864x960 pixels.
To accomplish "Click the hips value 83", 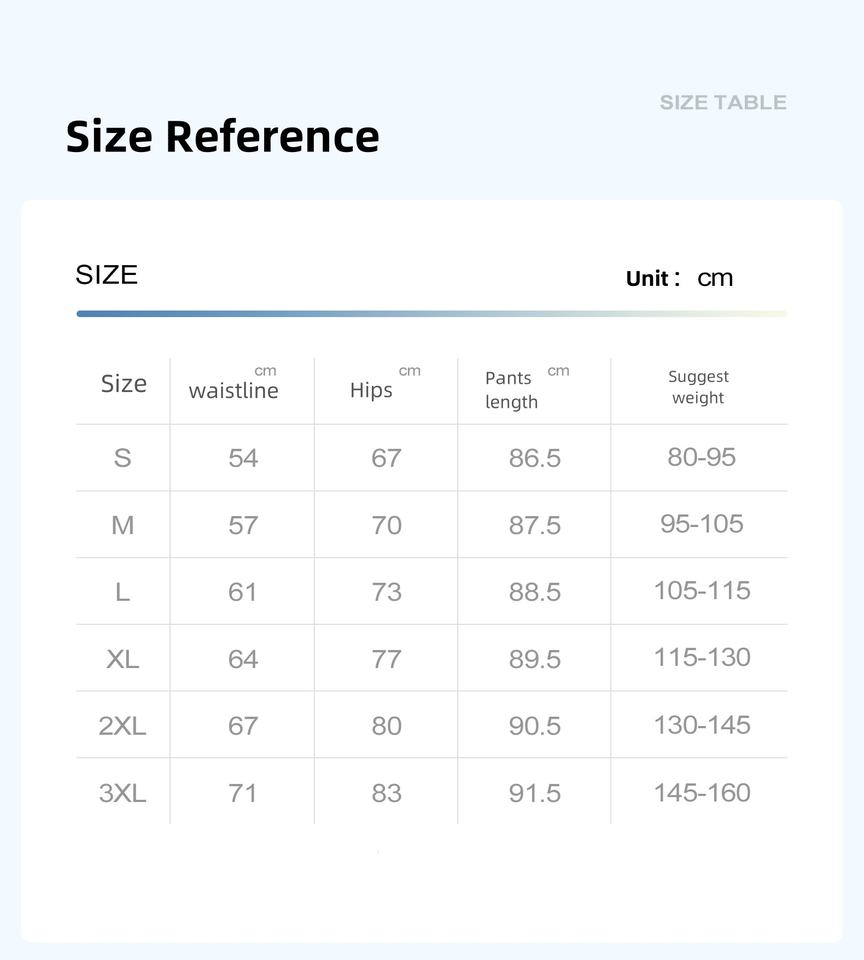I will (386, 793).
